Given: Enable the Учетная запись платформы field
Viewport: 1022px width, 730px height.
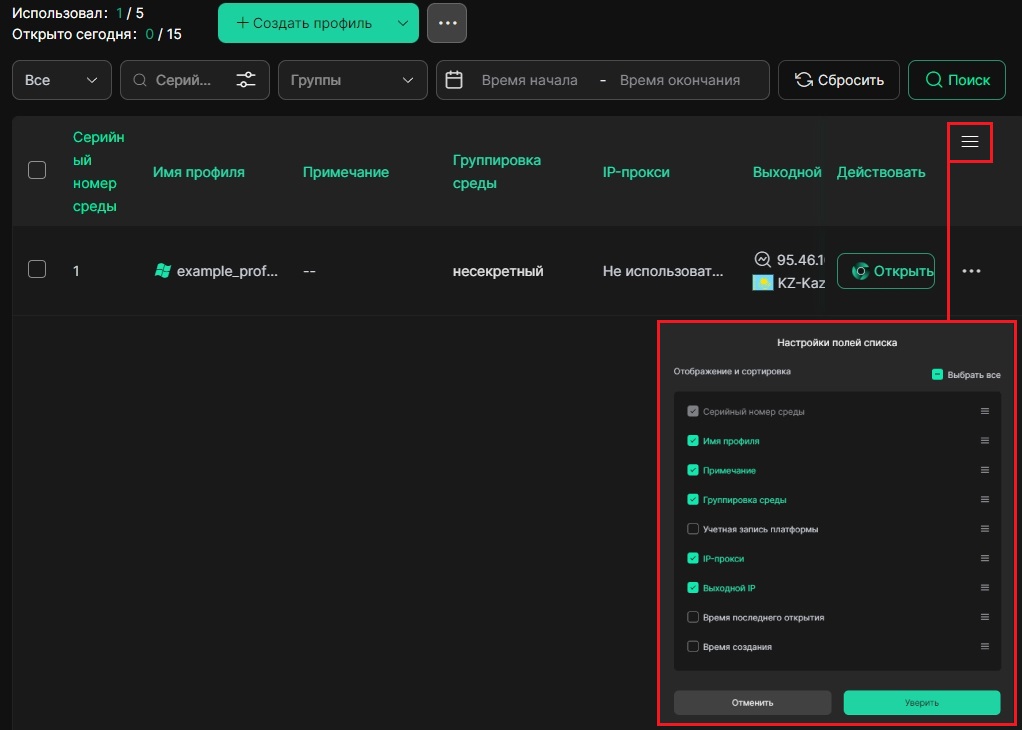Looking at the screenshot, I should coord(693,529).
